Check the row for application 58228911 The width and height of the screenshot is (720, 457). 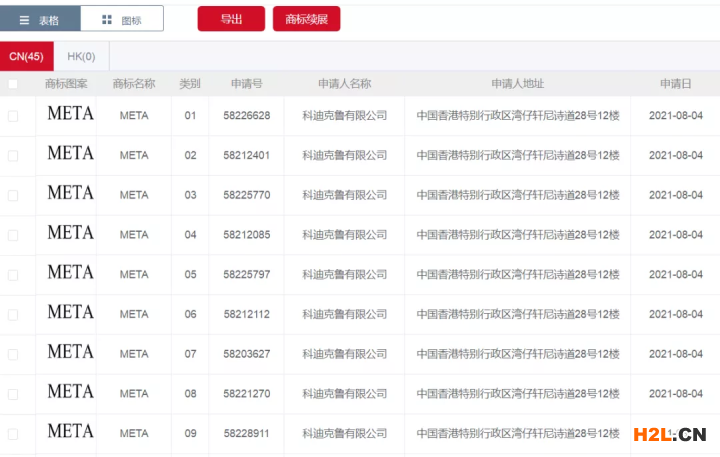13,434
